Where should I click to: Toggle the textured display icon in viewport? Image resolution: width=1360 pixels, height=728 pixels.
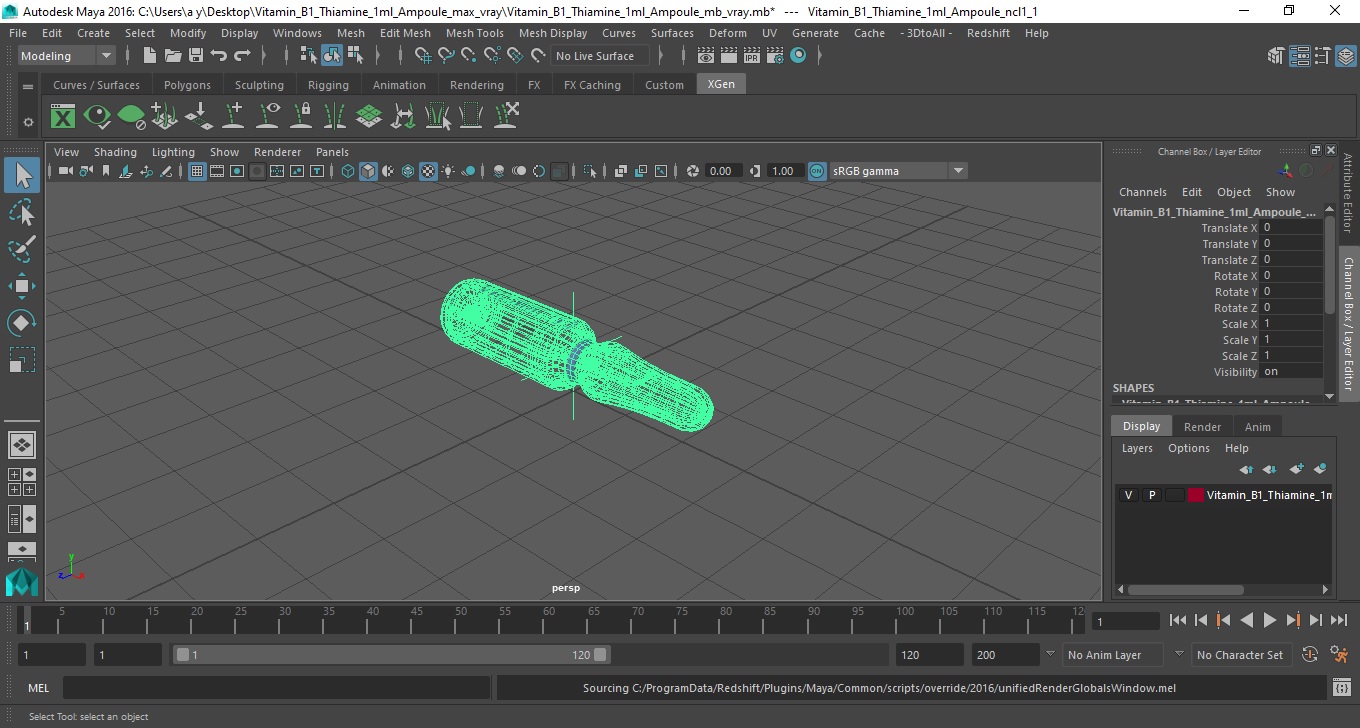428,171
